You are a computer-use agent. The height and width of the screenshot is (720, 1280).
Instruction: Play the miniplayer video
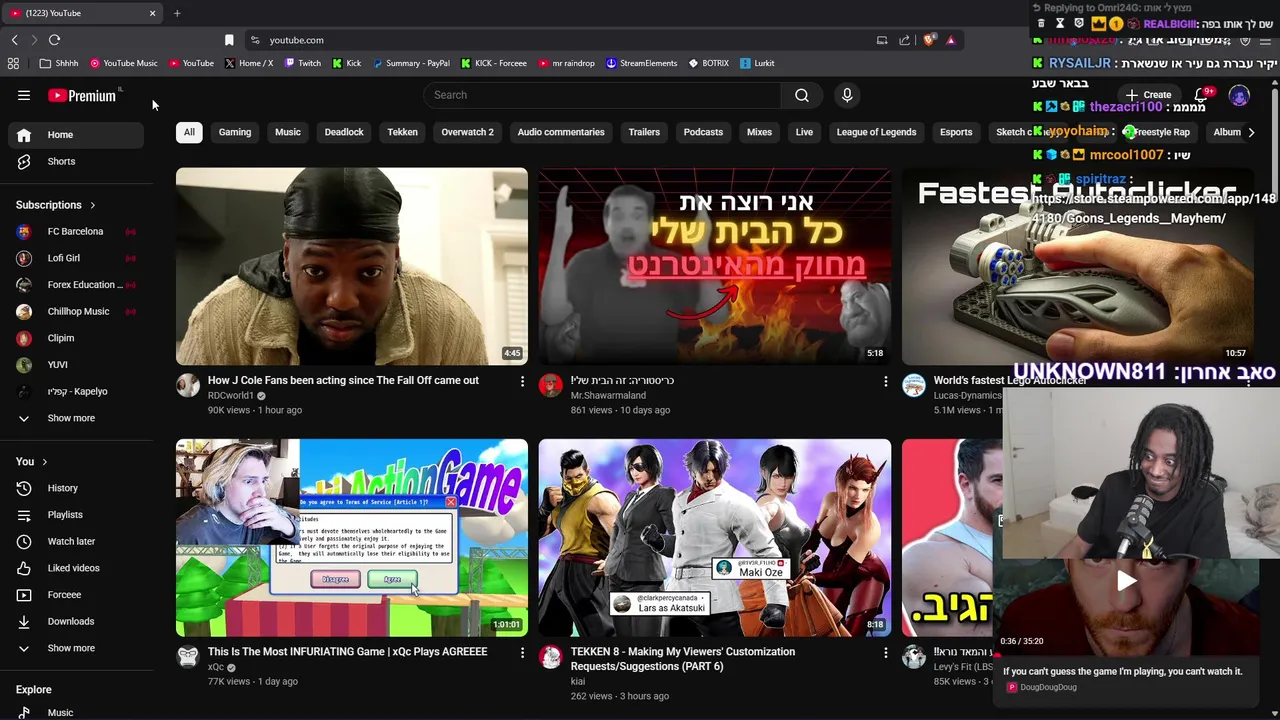[1127, 581]
